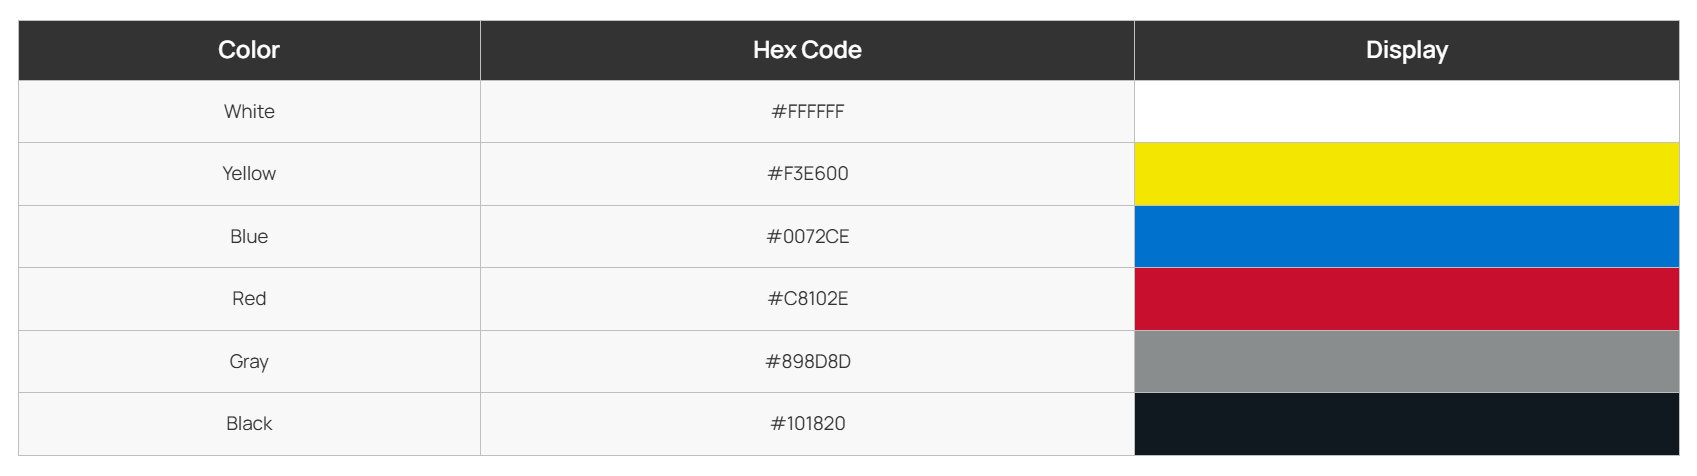The image size is (1697, 476).
Task: Click the Display column header
Action: click(1406, 50)
